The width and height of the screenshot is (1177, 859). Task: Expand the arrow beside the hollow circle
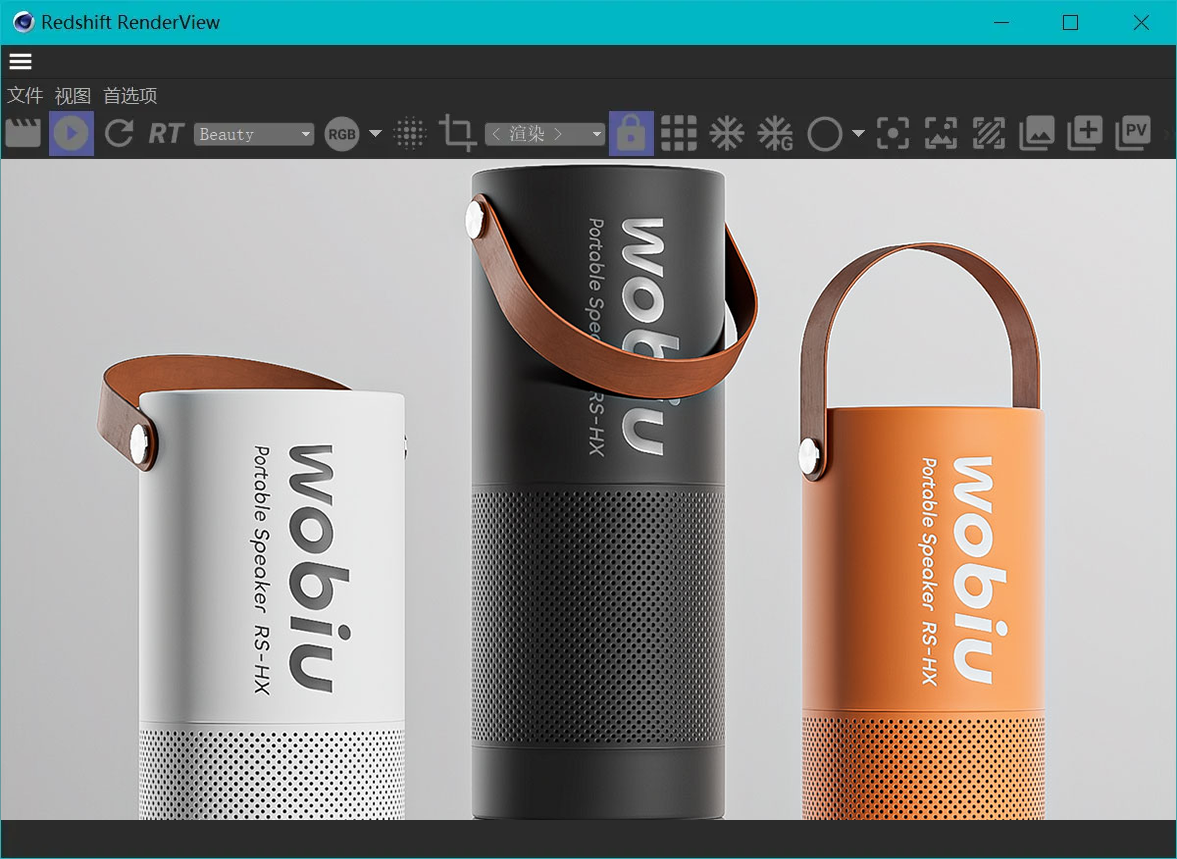click(x=858, y=134)
